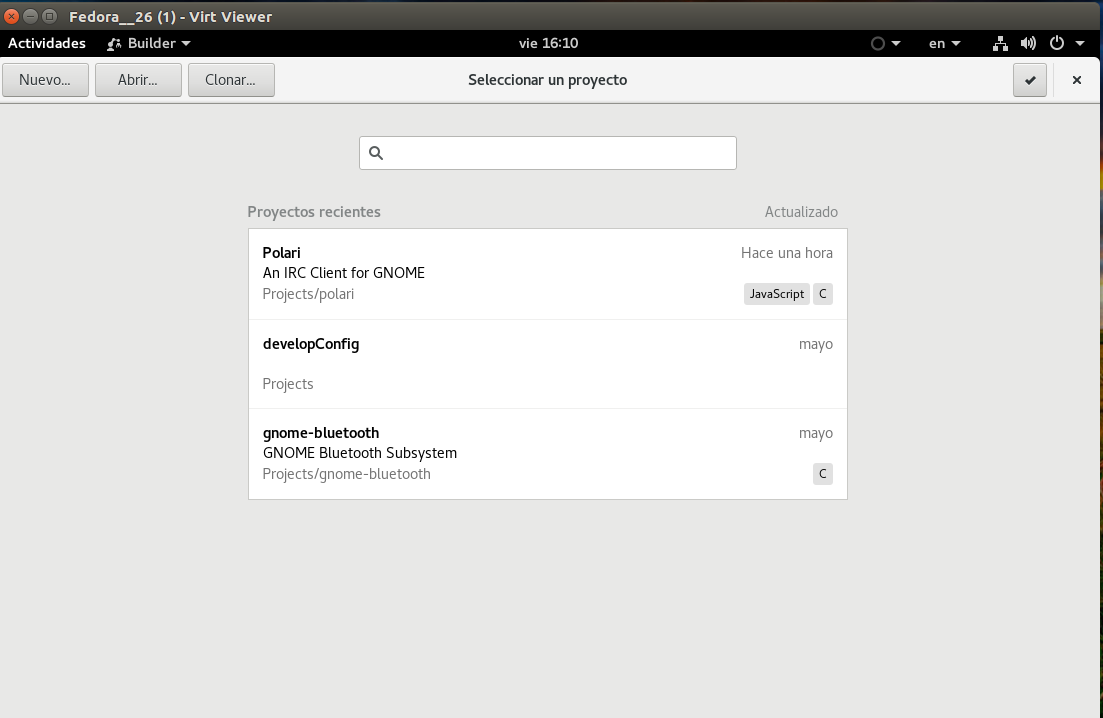Click the 'mayo' date on the developConfig row
Viewport: 1103px width, 718px height.
(x=815, y=345)
